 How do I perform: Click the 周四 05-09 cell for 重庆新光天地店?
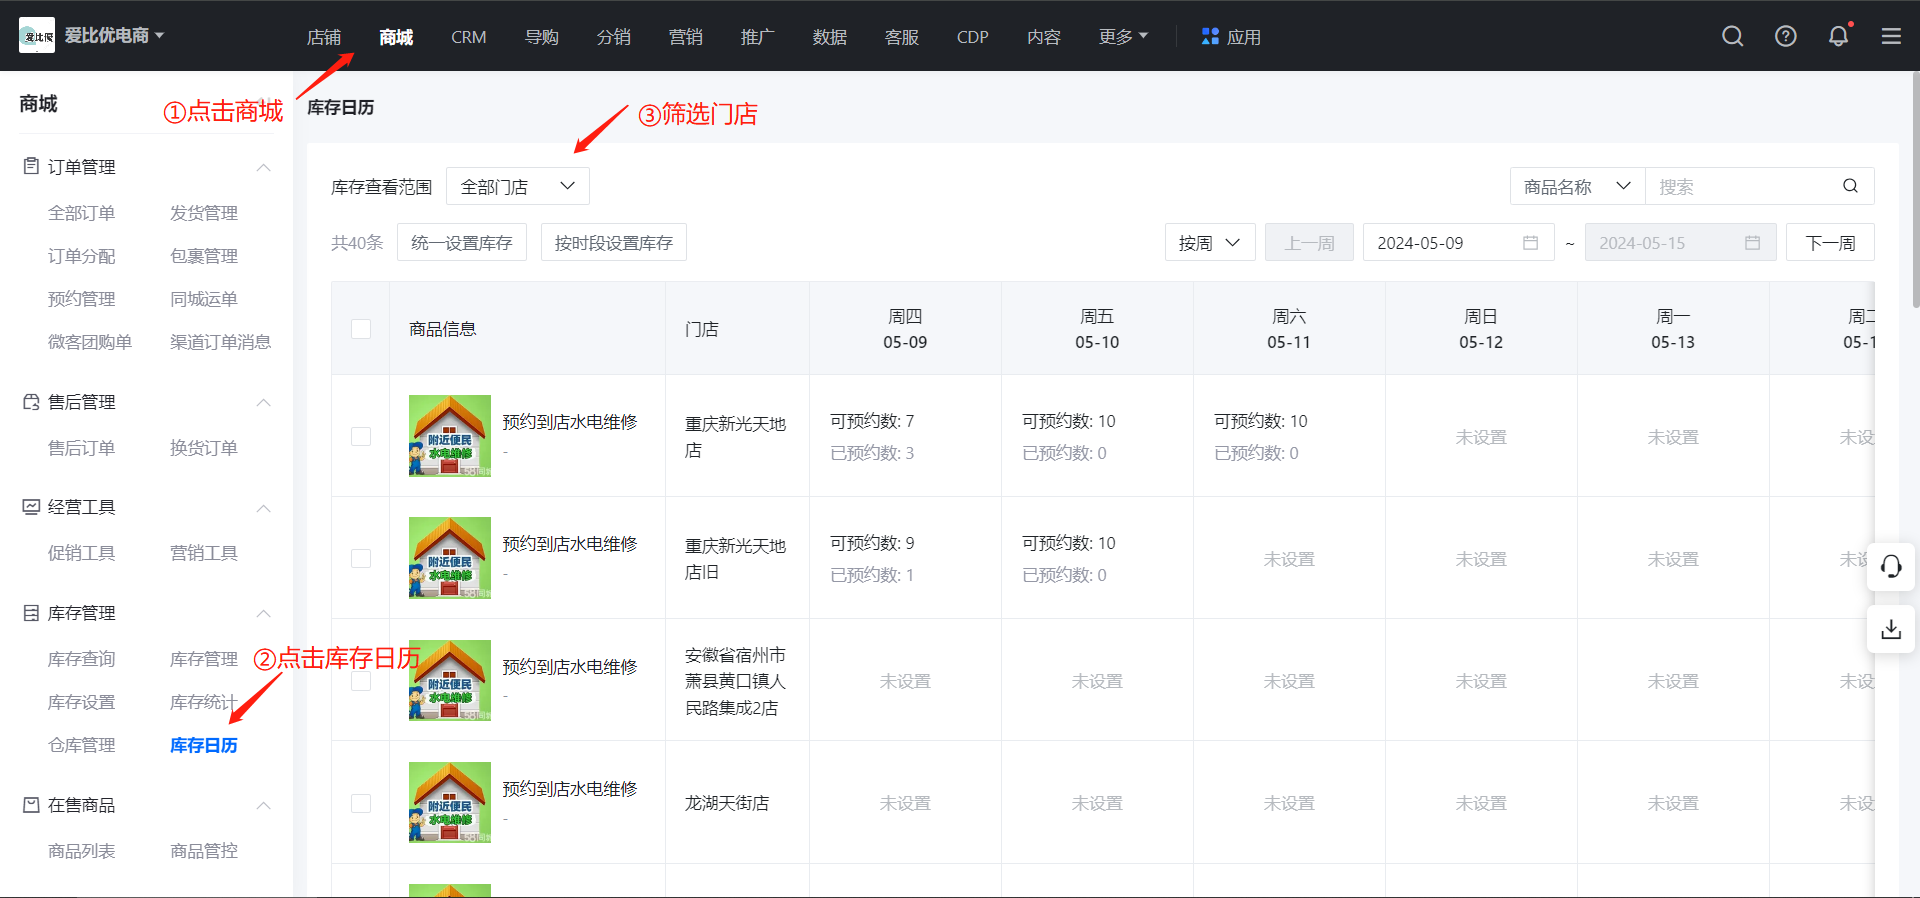click(905, 436)
